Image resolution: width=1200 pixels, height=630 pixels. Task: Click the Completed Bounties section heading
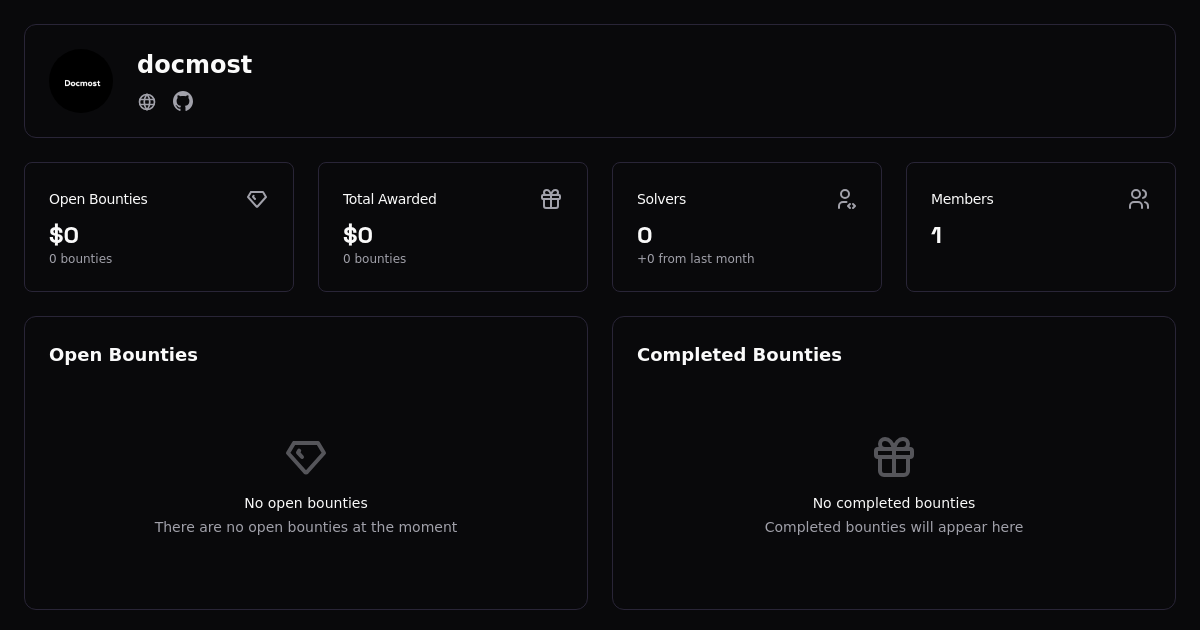pyautogui.click(x=739, y=355)
